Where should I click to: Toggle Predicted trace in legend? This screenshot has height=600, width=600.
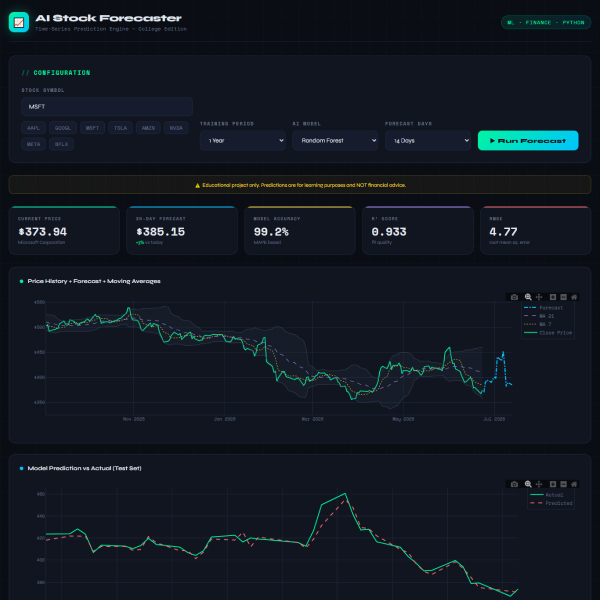click(x=551, y=503)
